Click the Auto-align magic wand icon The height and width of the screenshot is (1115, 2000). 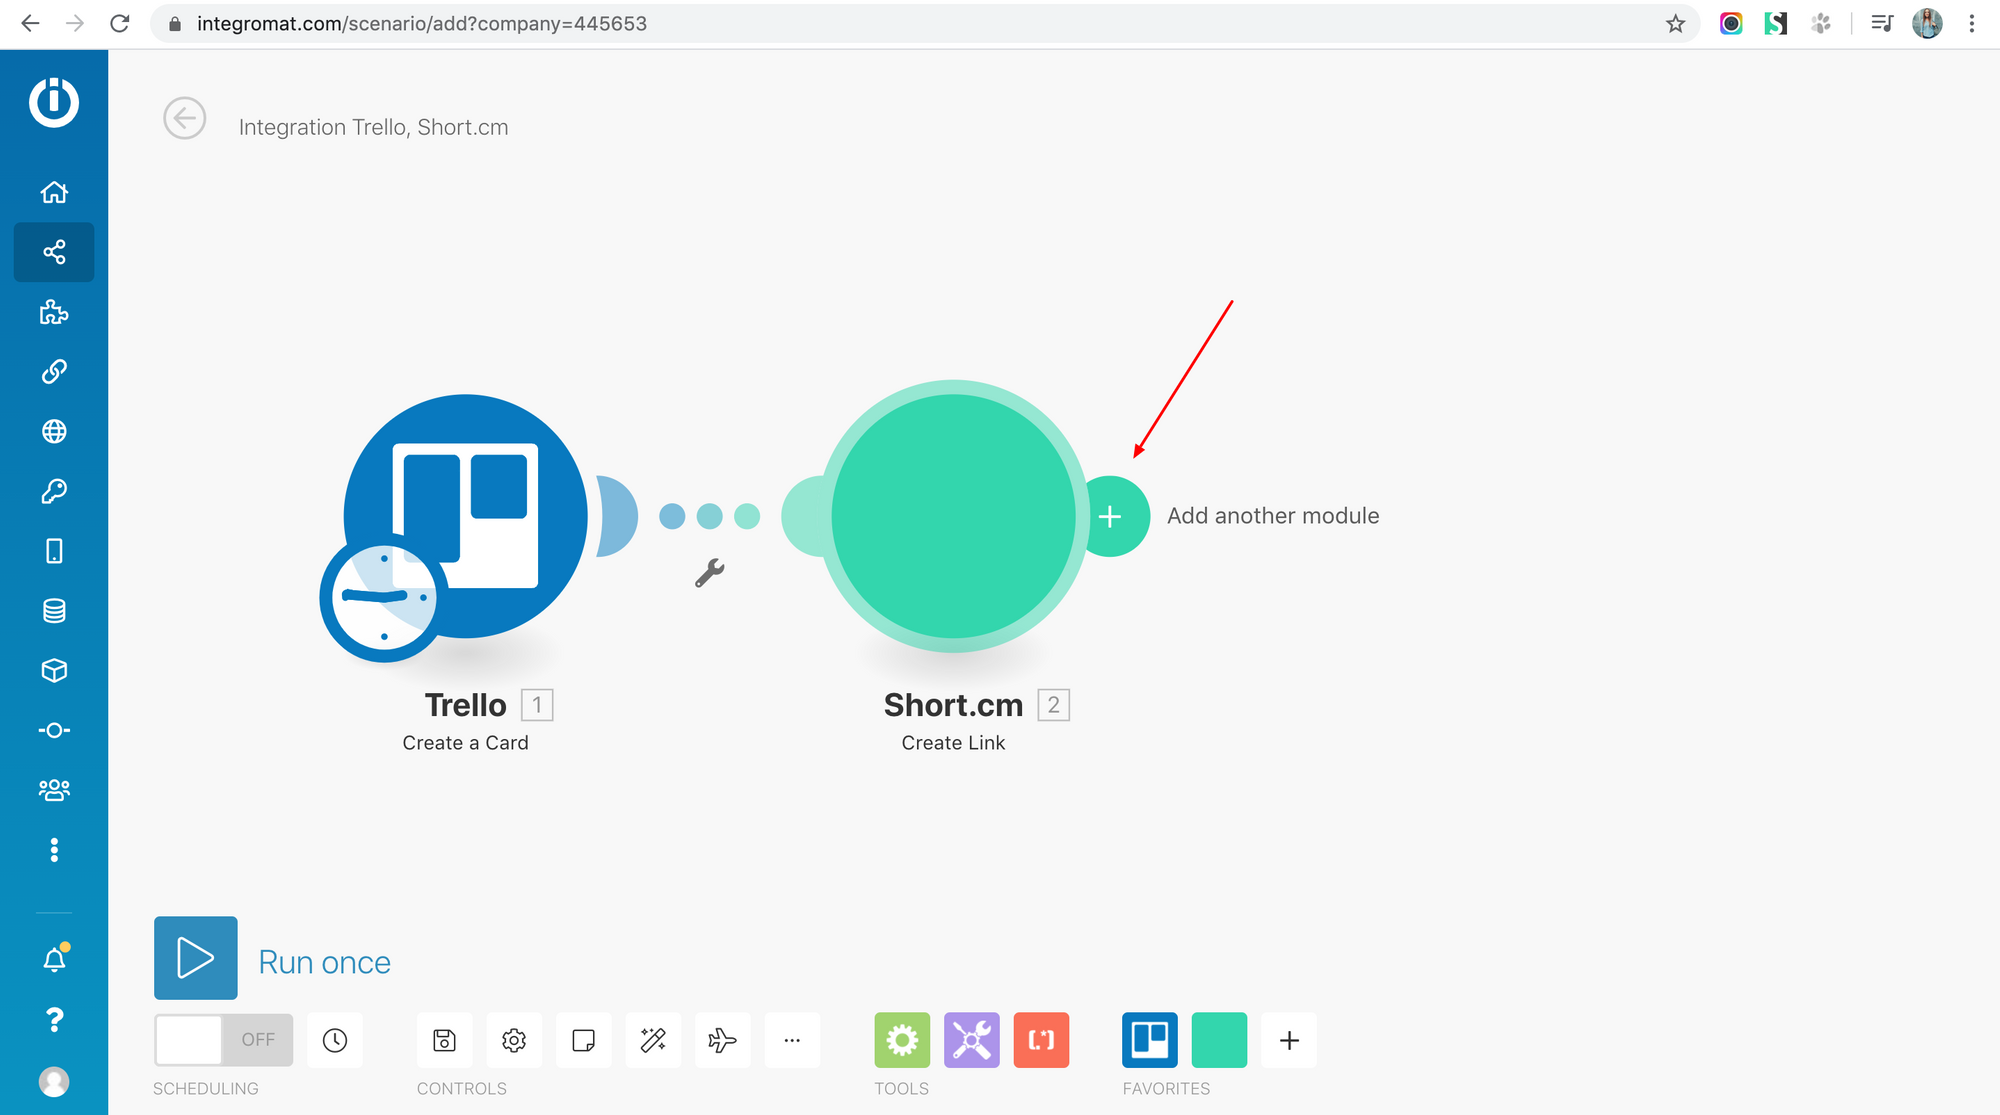click(653, 1040)
